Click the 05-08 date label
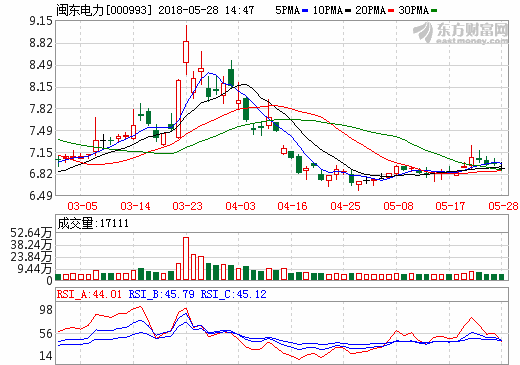This screenshot has width=520, height=365. pos(398,206)
